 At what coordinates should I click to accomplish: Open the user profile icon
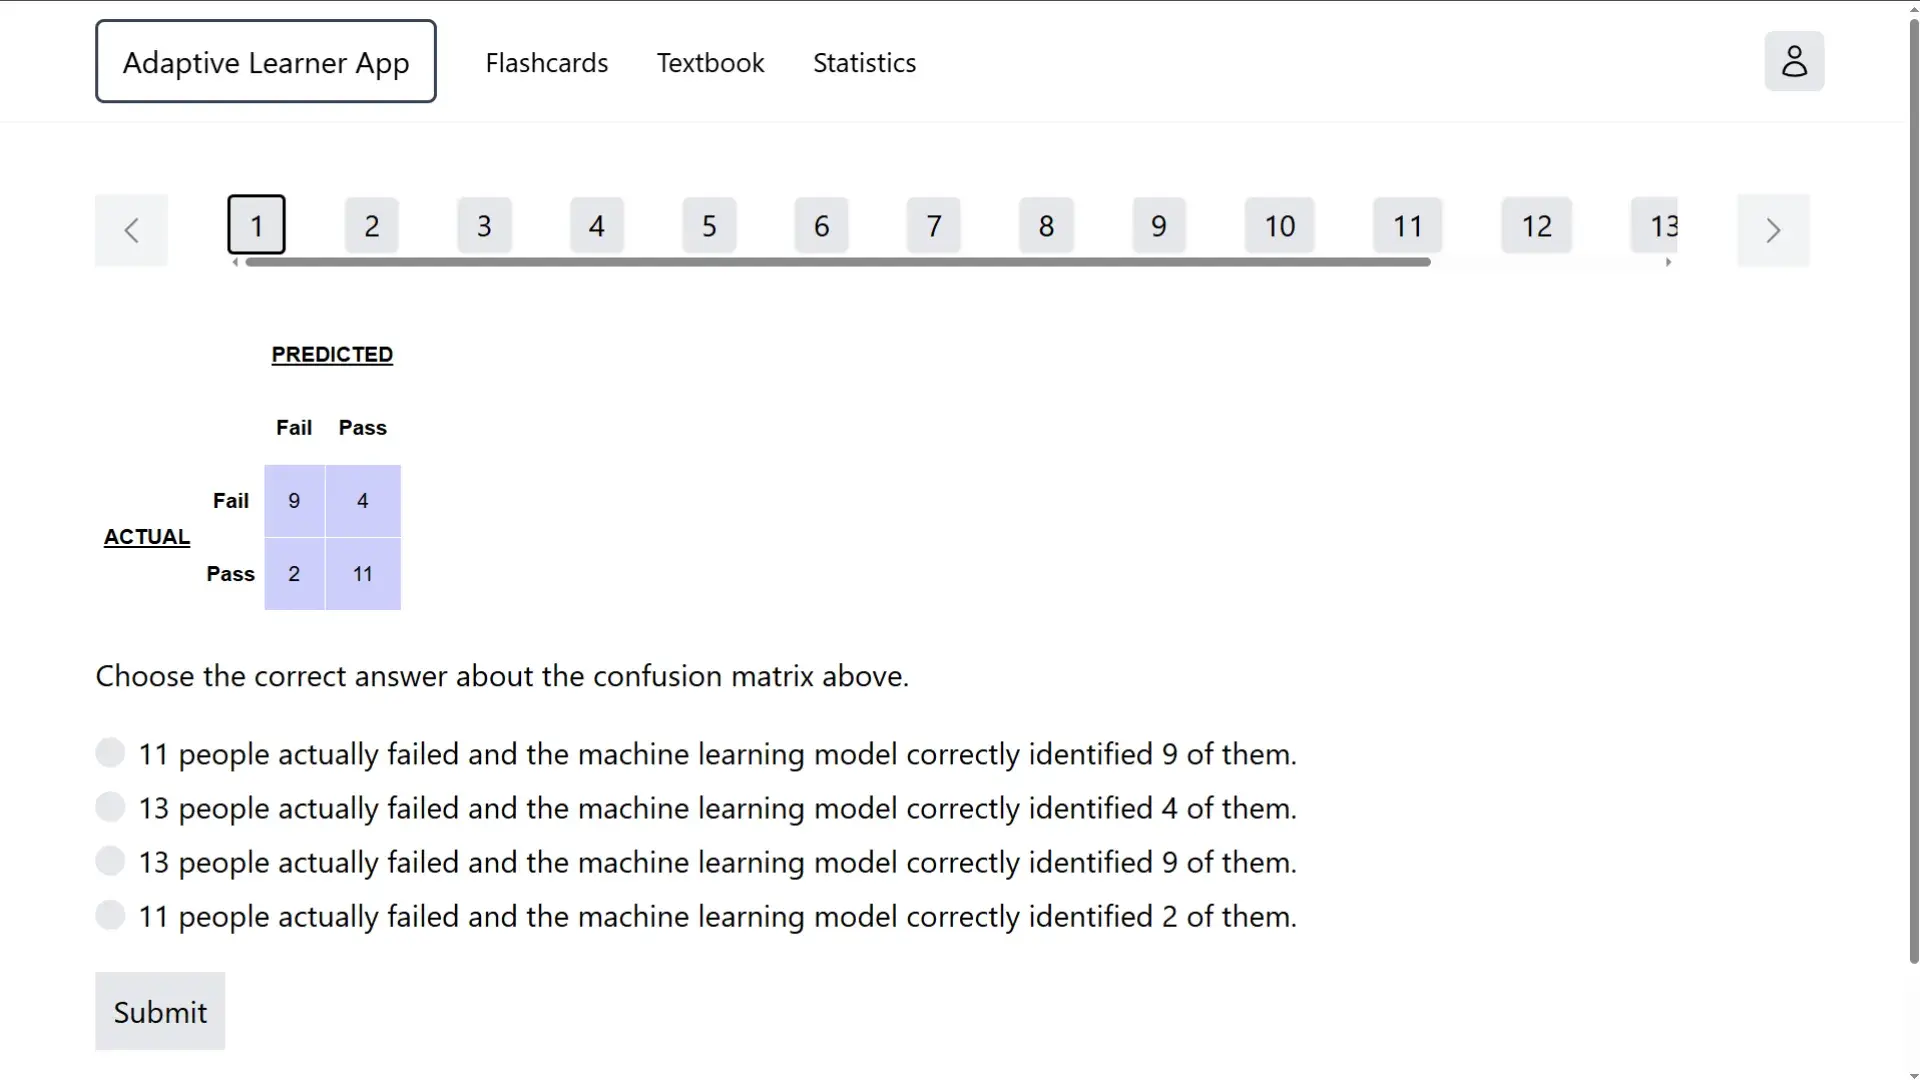coord(1795,61)
